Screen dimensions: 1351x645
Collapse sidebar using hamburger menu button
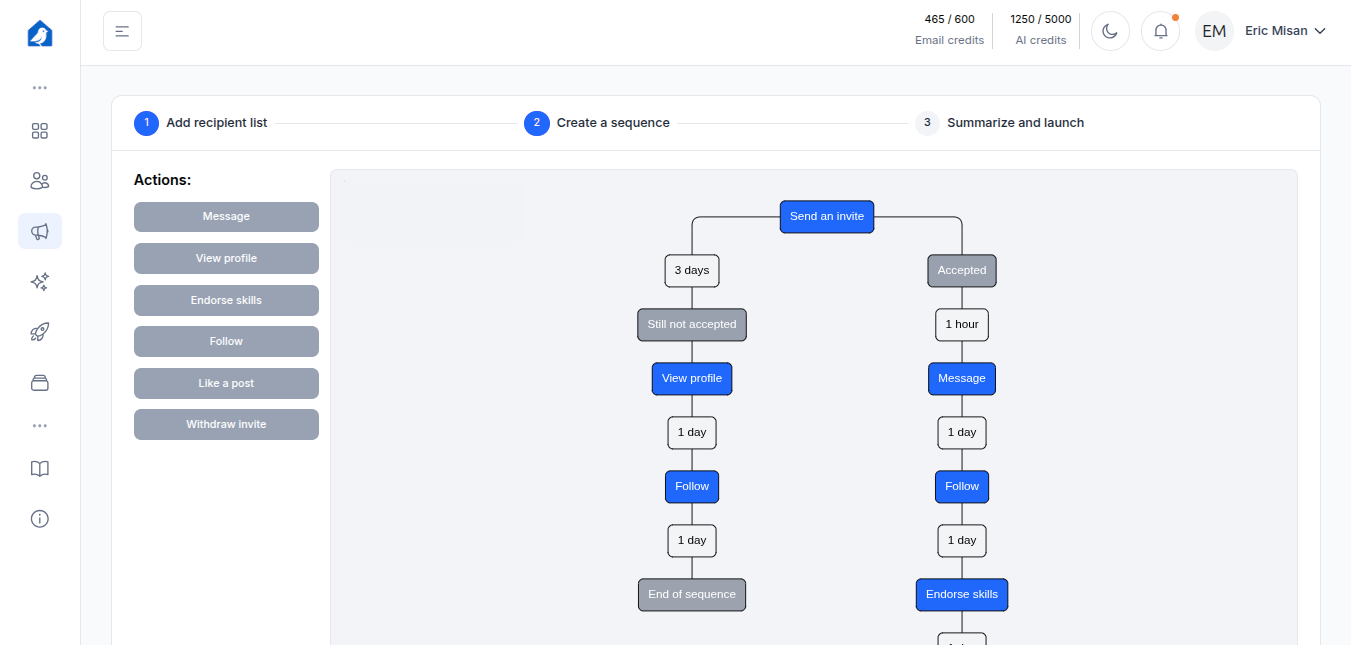coord(122,31)
